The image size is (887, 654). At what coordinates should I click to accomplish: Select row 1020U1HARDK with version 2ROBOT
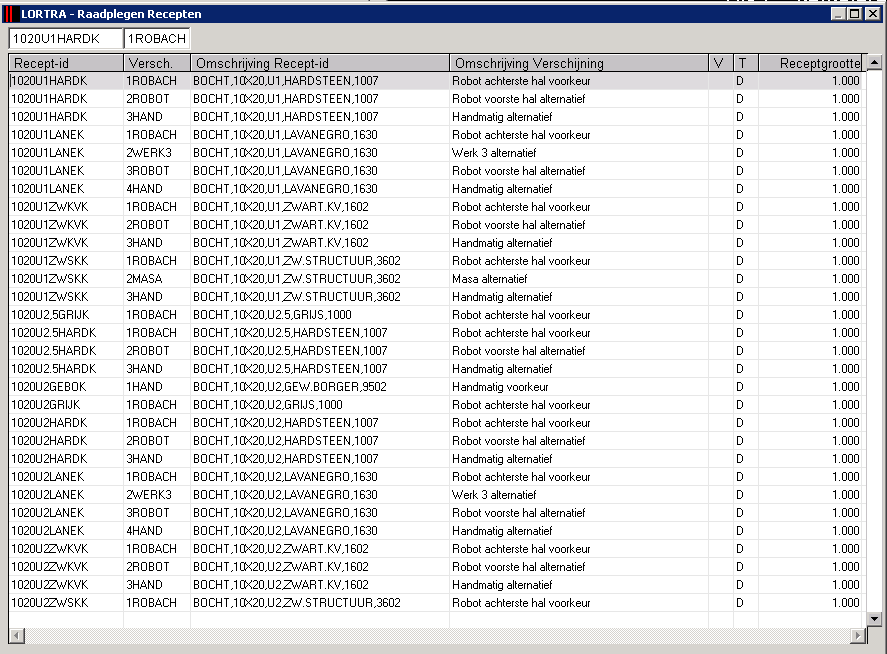tap(438, 99)
